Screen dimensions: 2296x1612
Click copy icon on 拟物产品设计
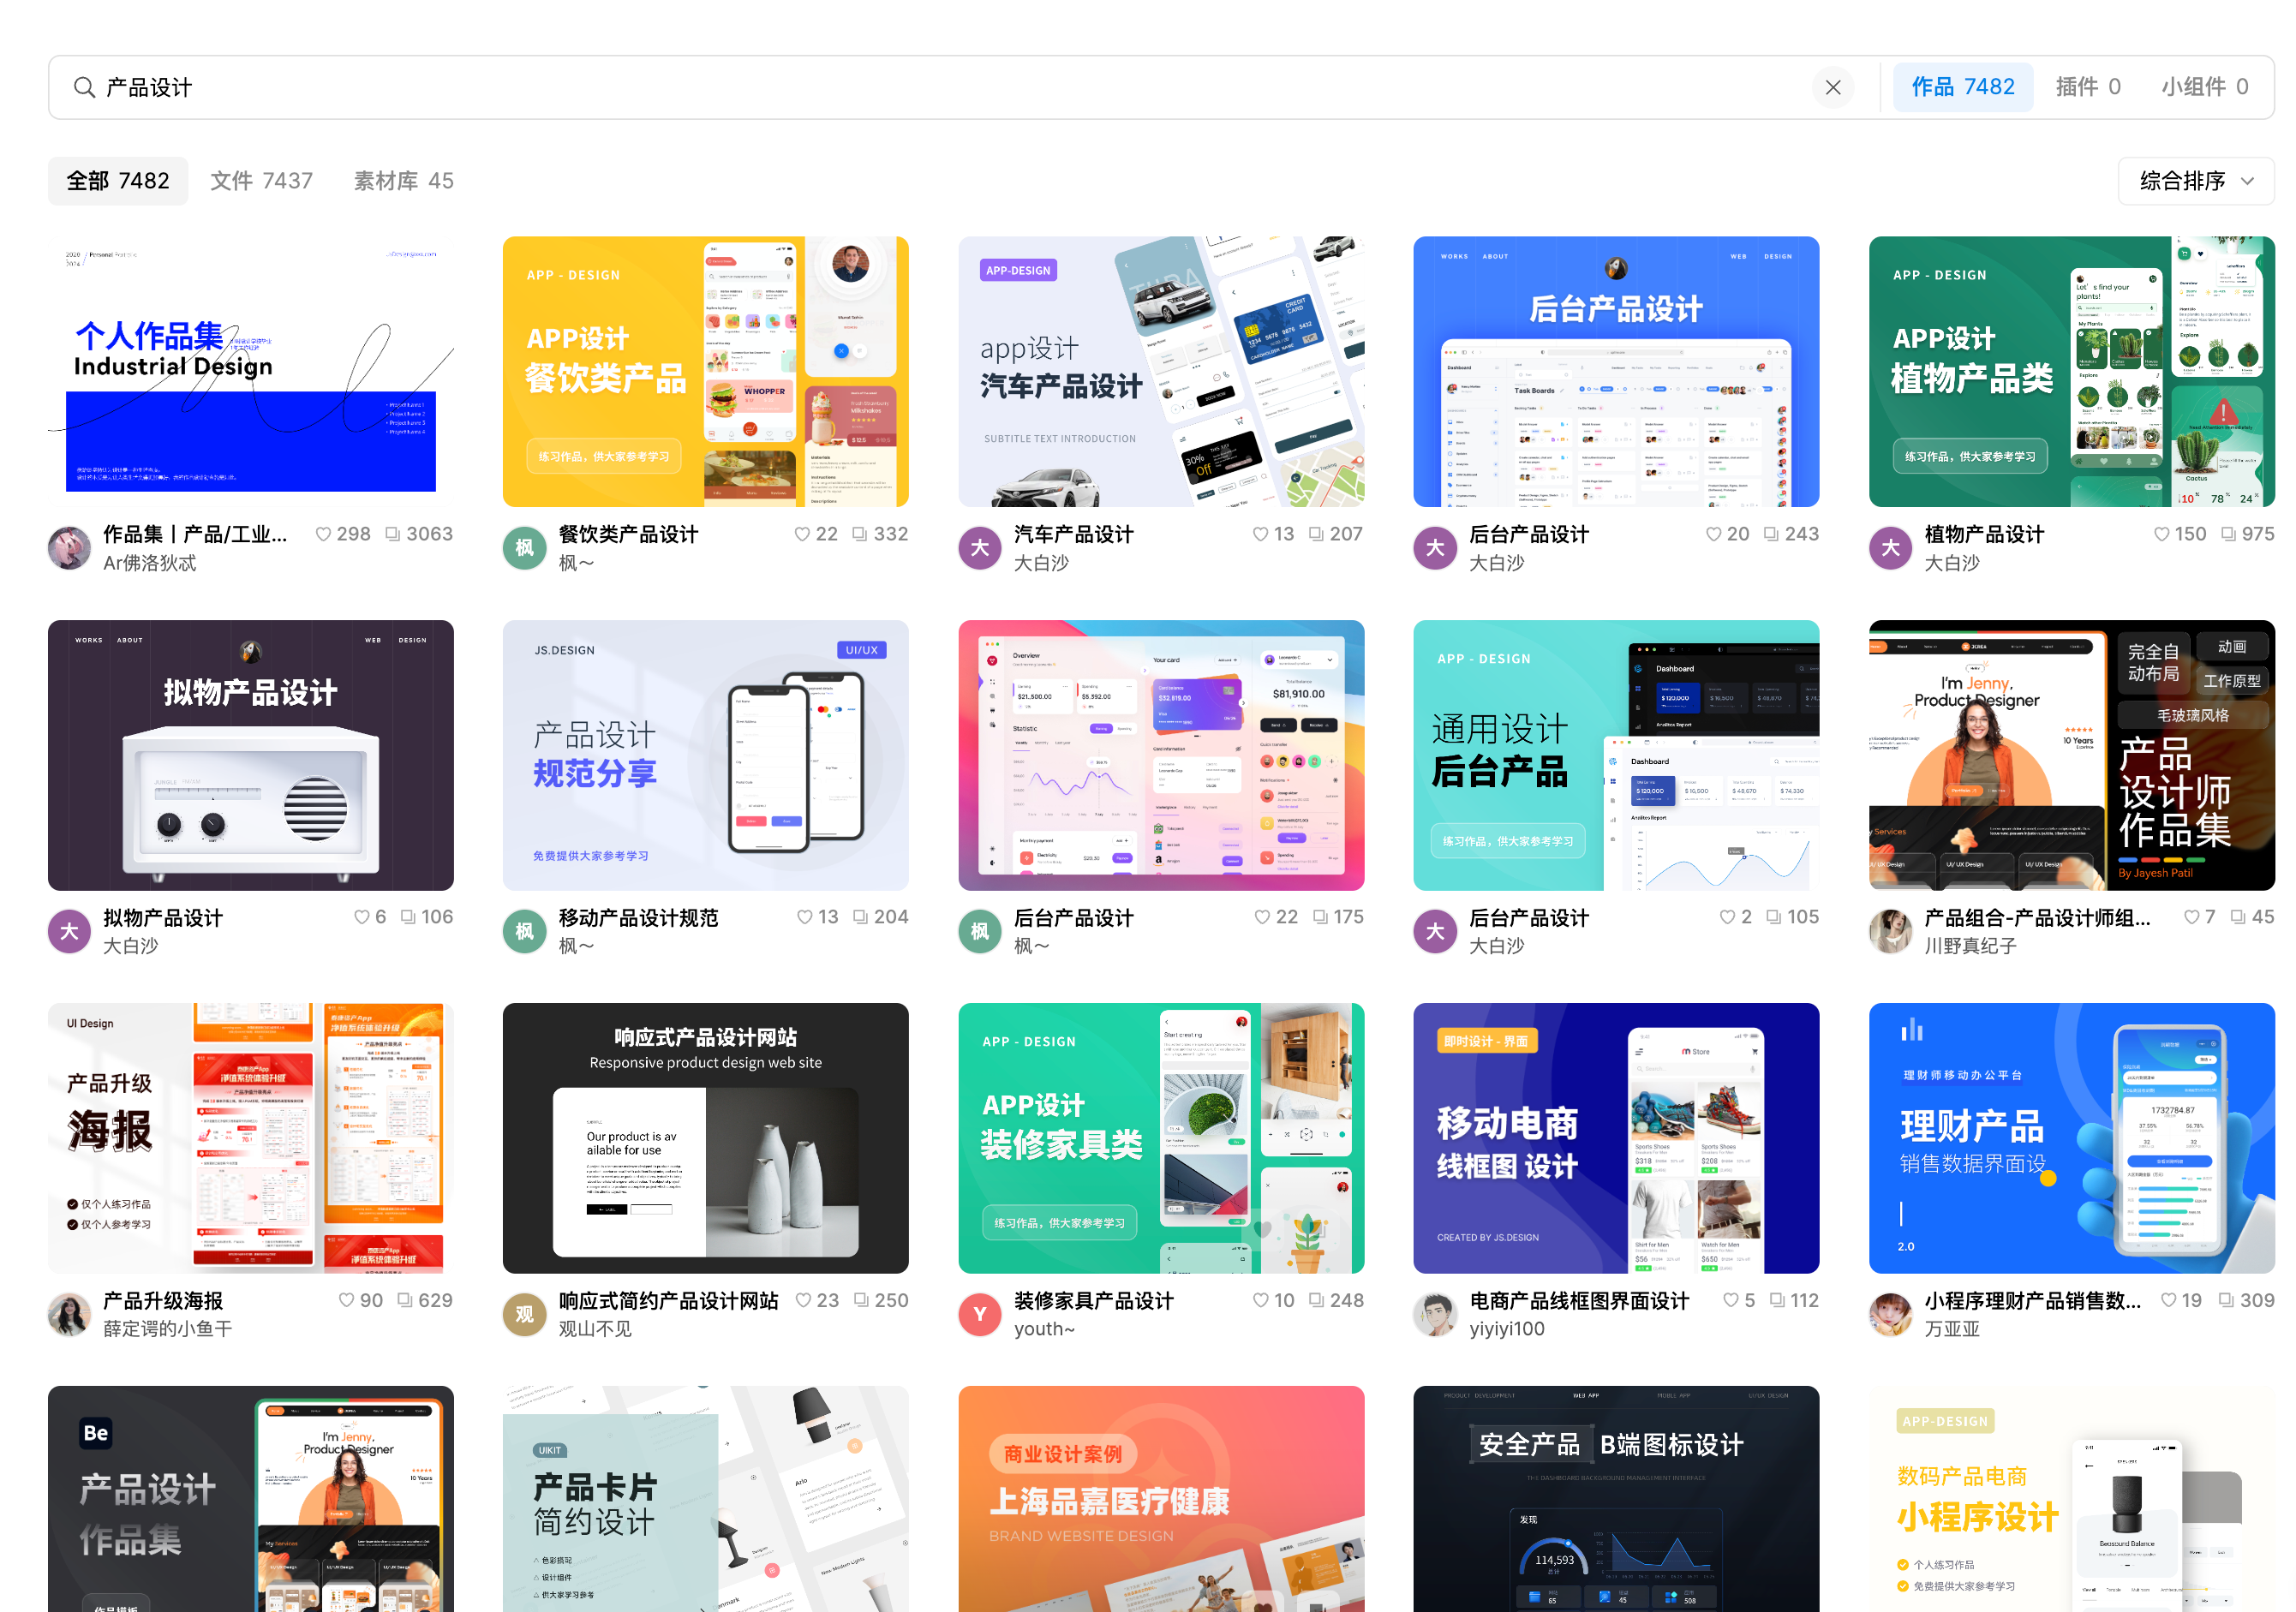pyautogui.click(x=408, y=917)
